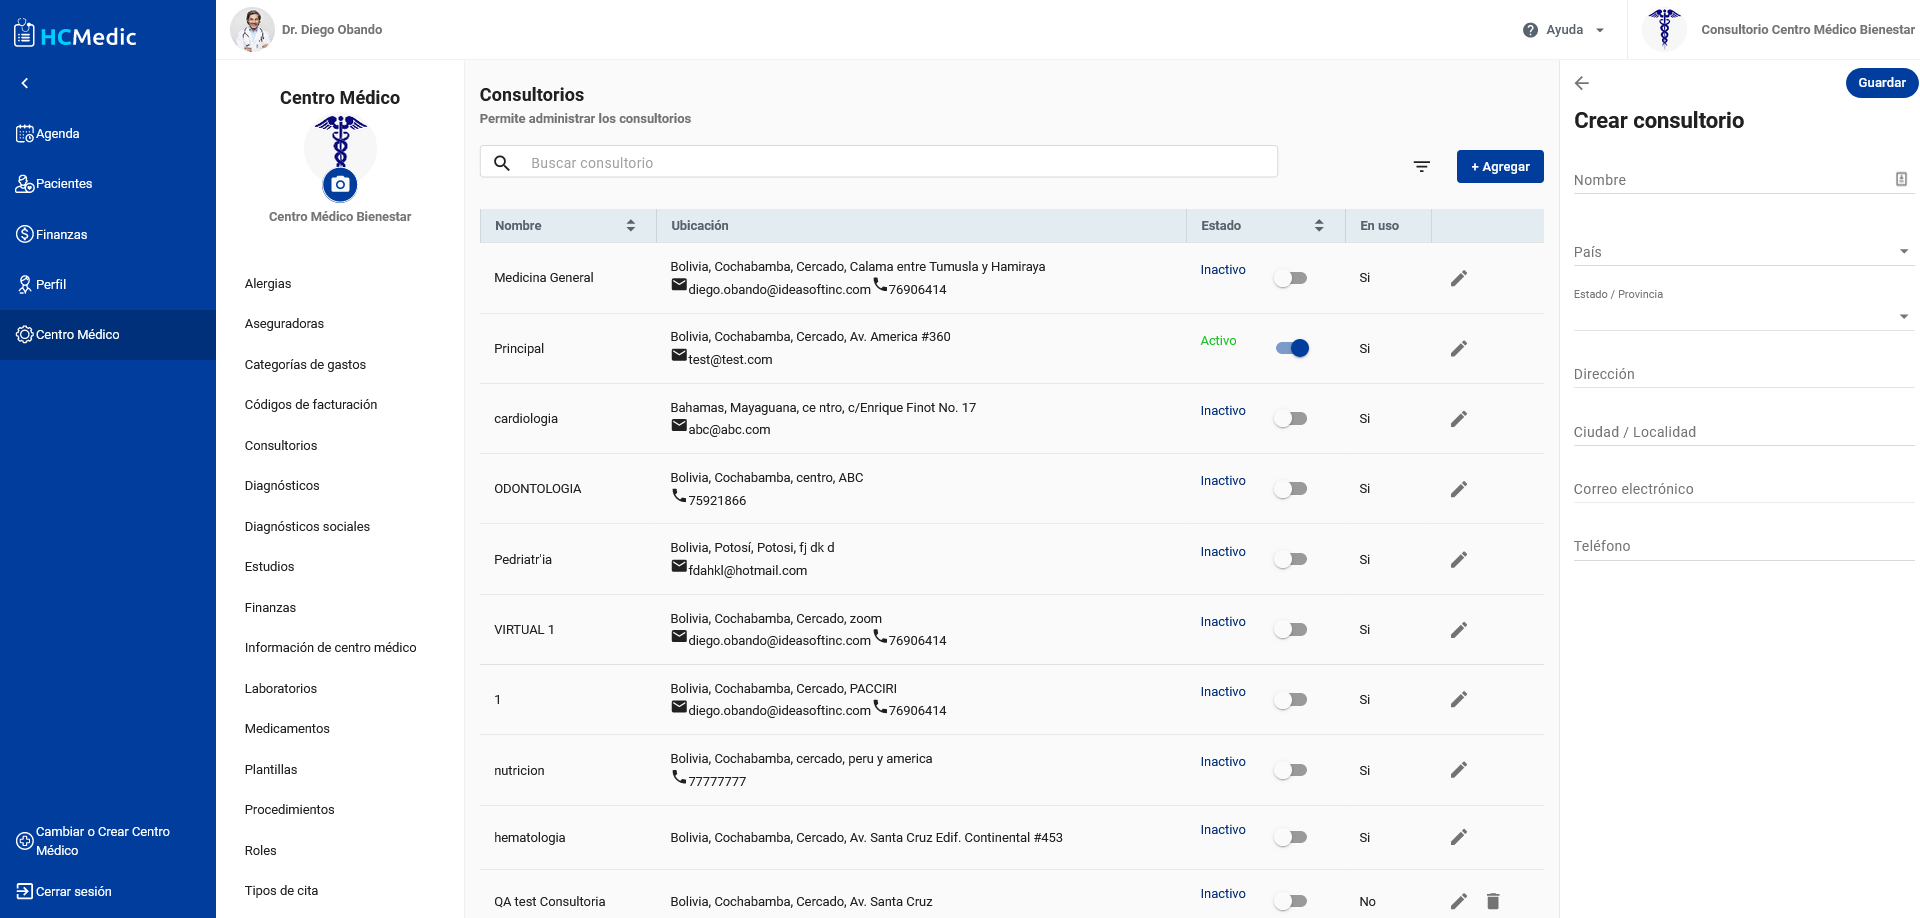Image resolution: width=1920 pixels, height=918 pixels.
Task: Sort the table by Nombre column
Action: pyautogui.click(x=630, y=226)
